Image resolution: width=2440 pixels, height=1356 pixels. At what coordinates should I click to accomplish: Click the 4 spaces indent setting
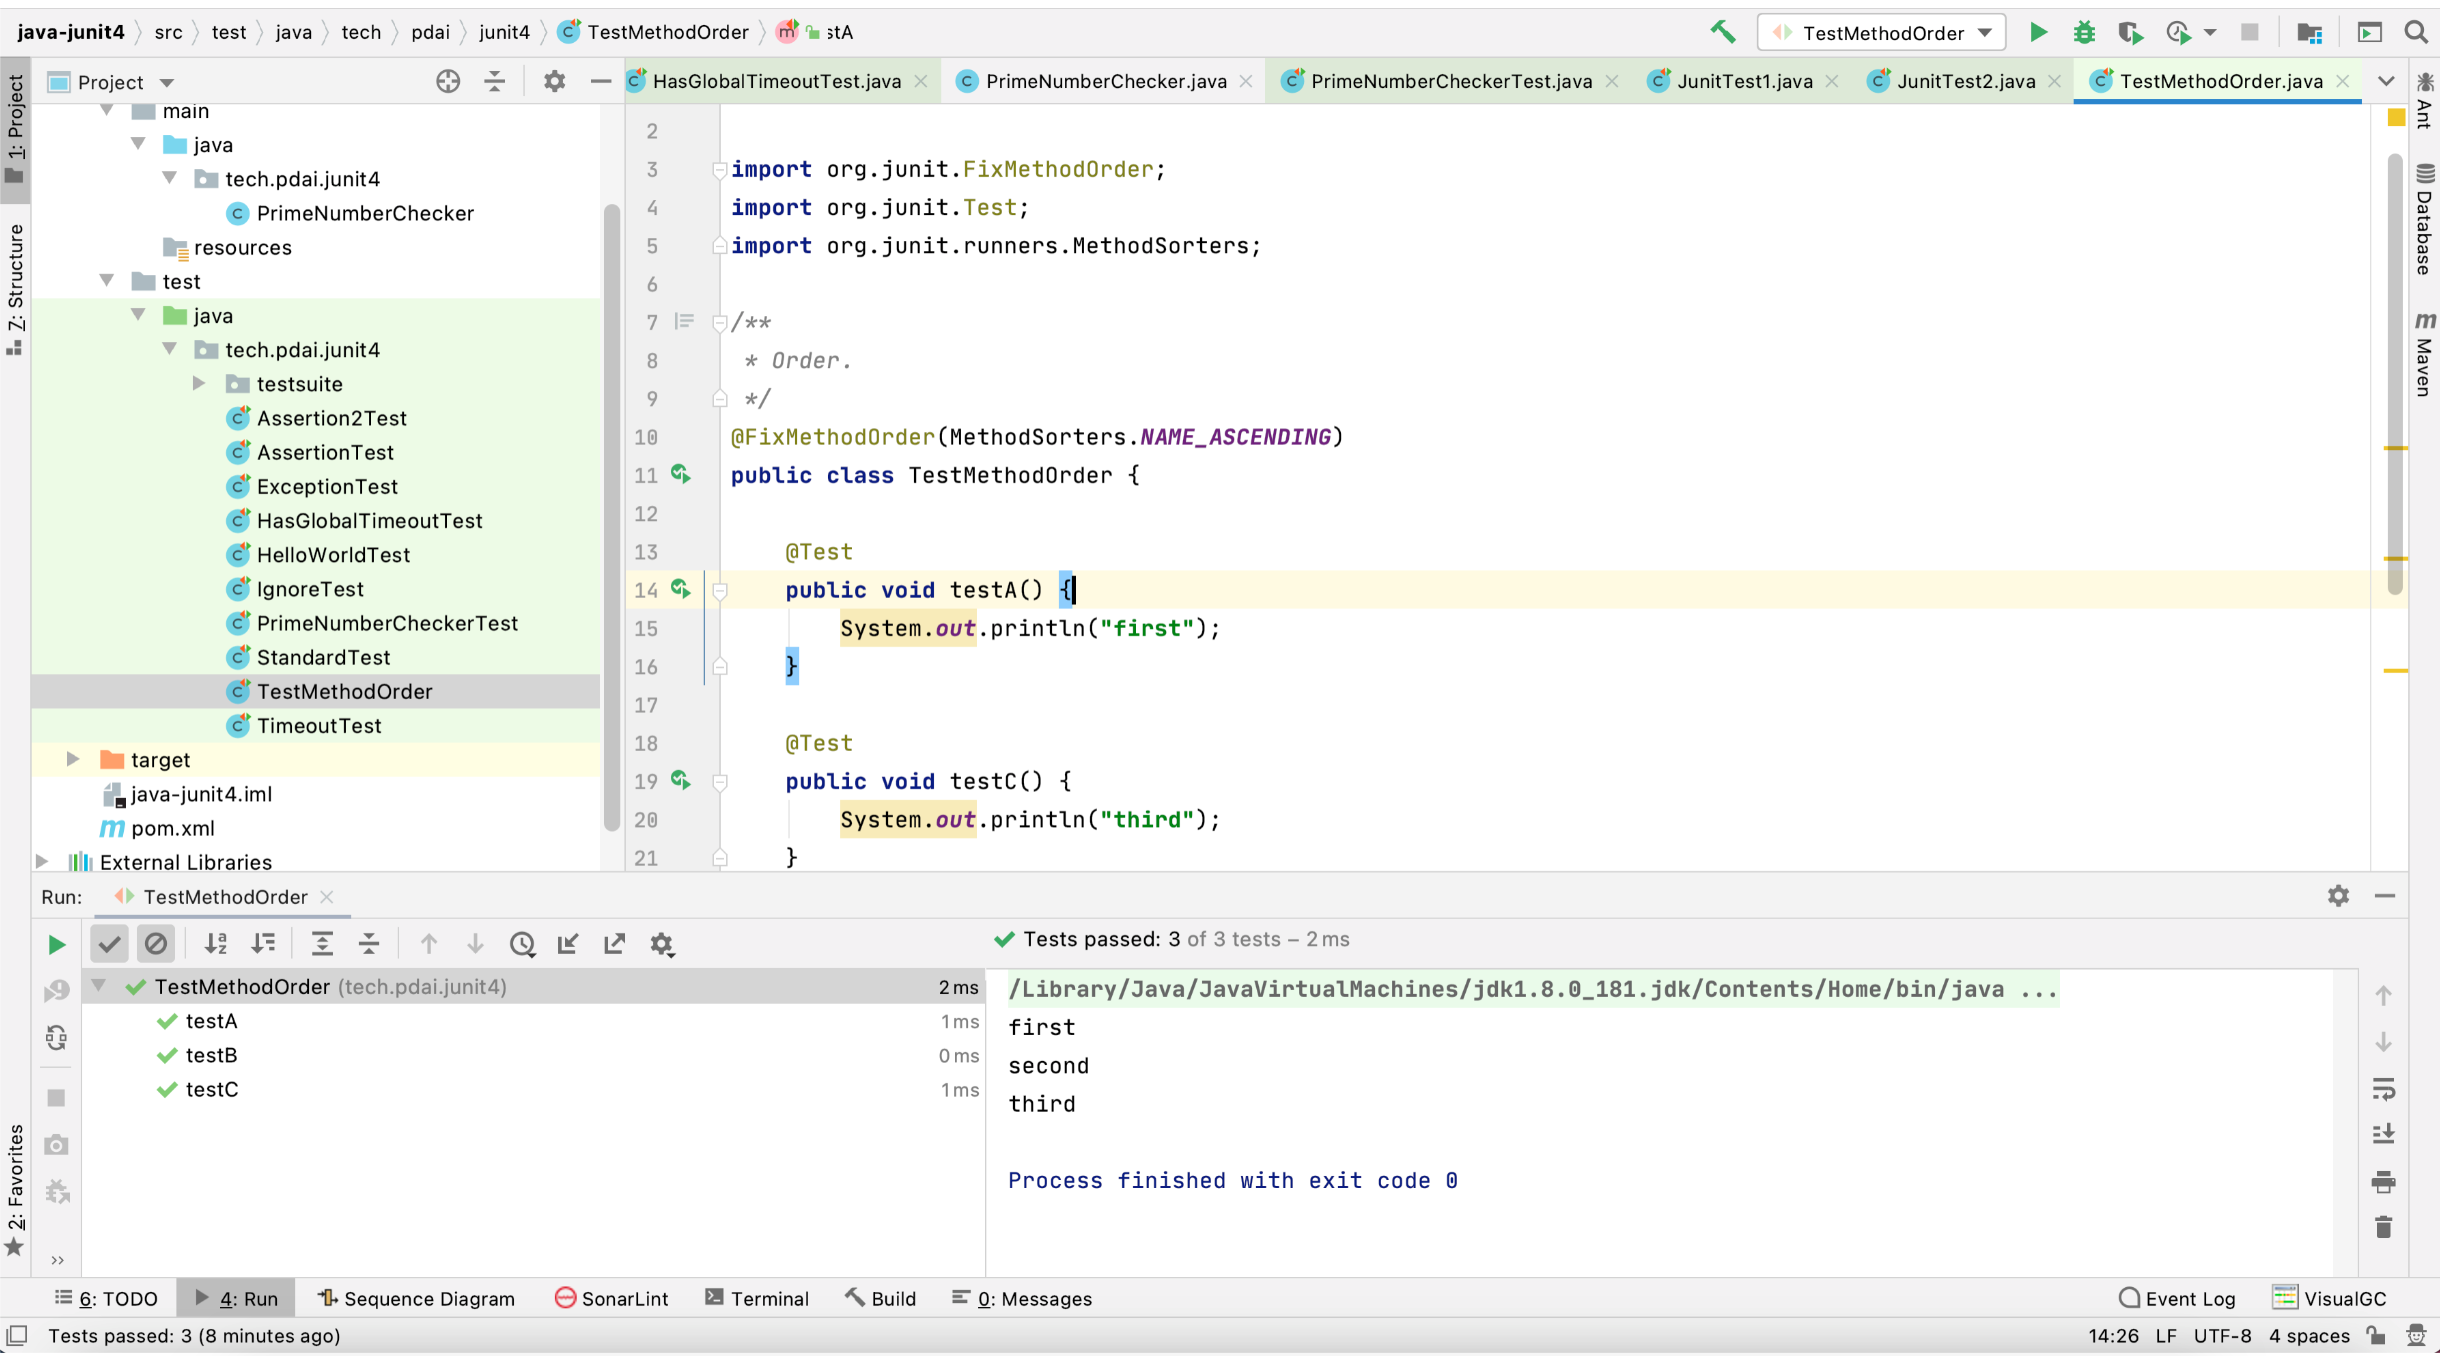tap(2309, 1335)
